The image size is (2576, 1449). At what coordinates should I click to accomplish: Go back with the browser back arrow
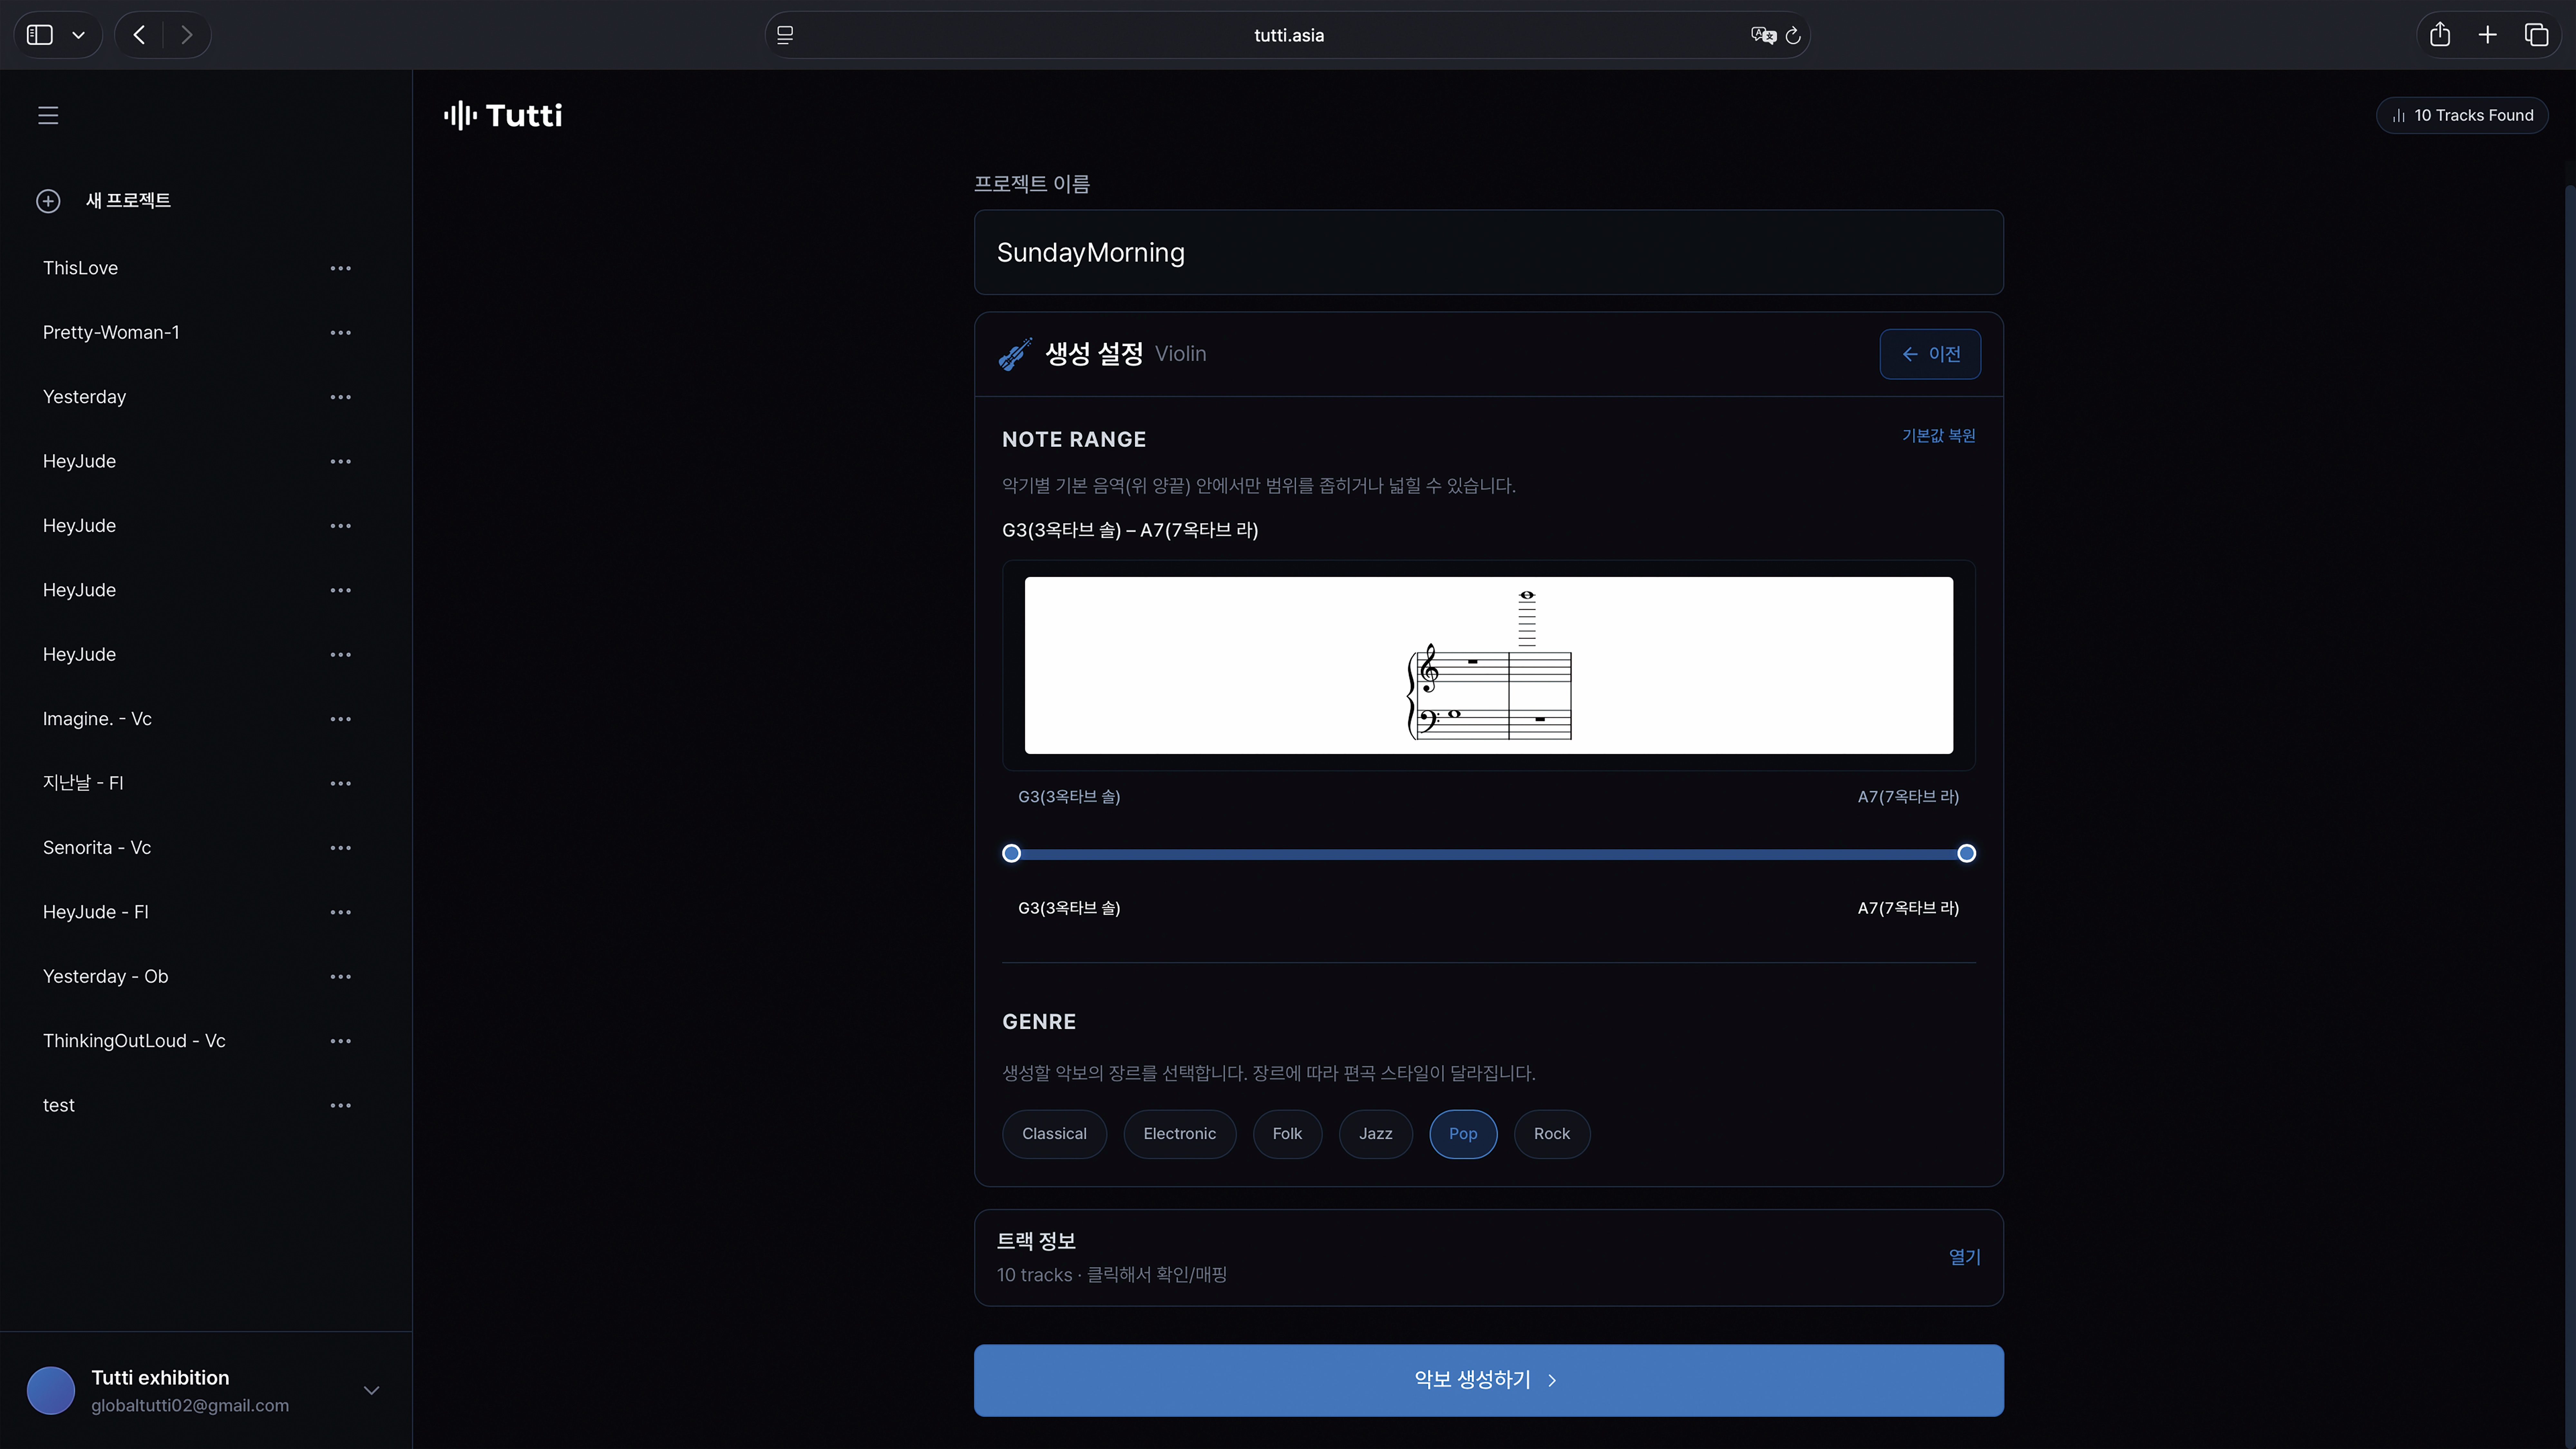tap(139, 35)
